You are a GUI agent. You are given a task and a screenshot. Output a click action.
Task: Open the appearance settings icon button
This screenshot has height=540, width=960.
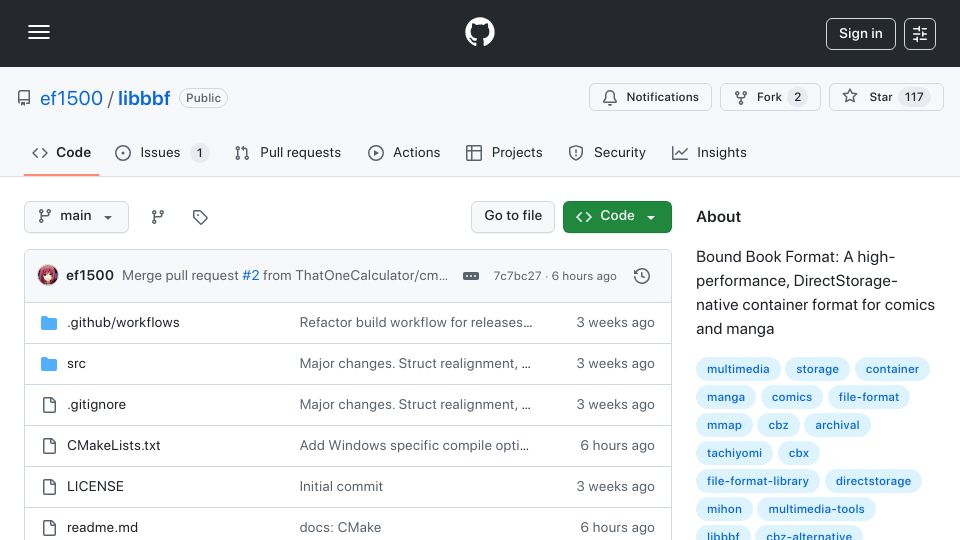point(920,34)
